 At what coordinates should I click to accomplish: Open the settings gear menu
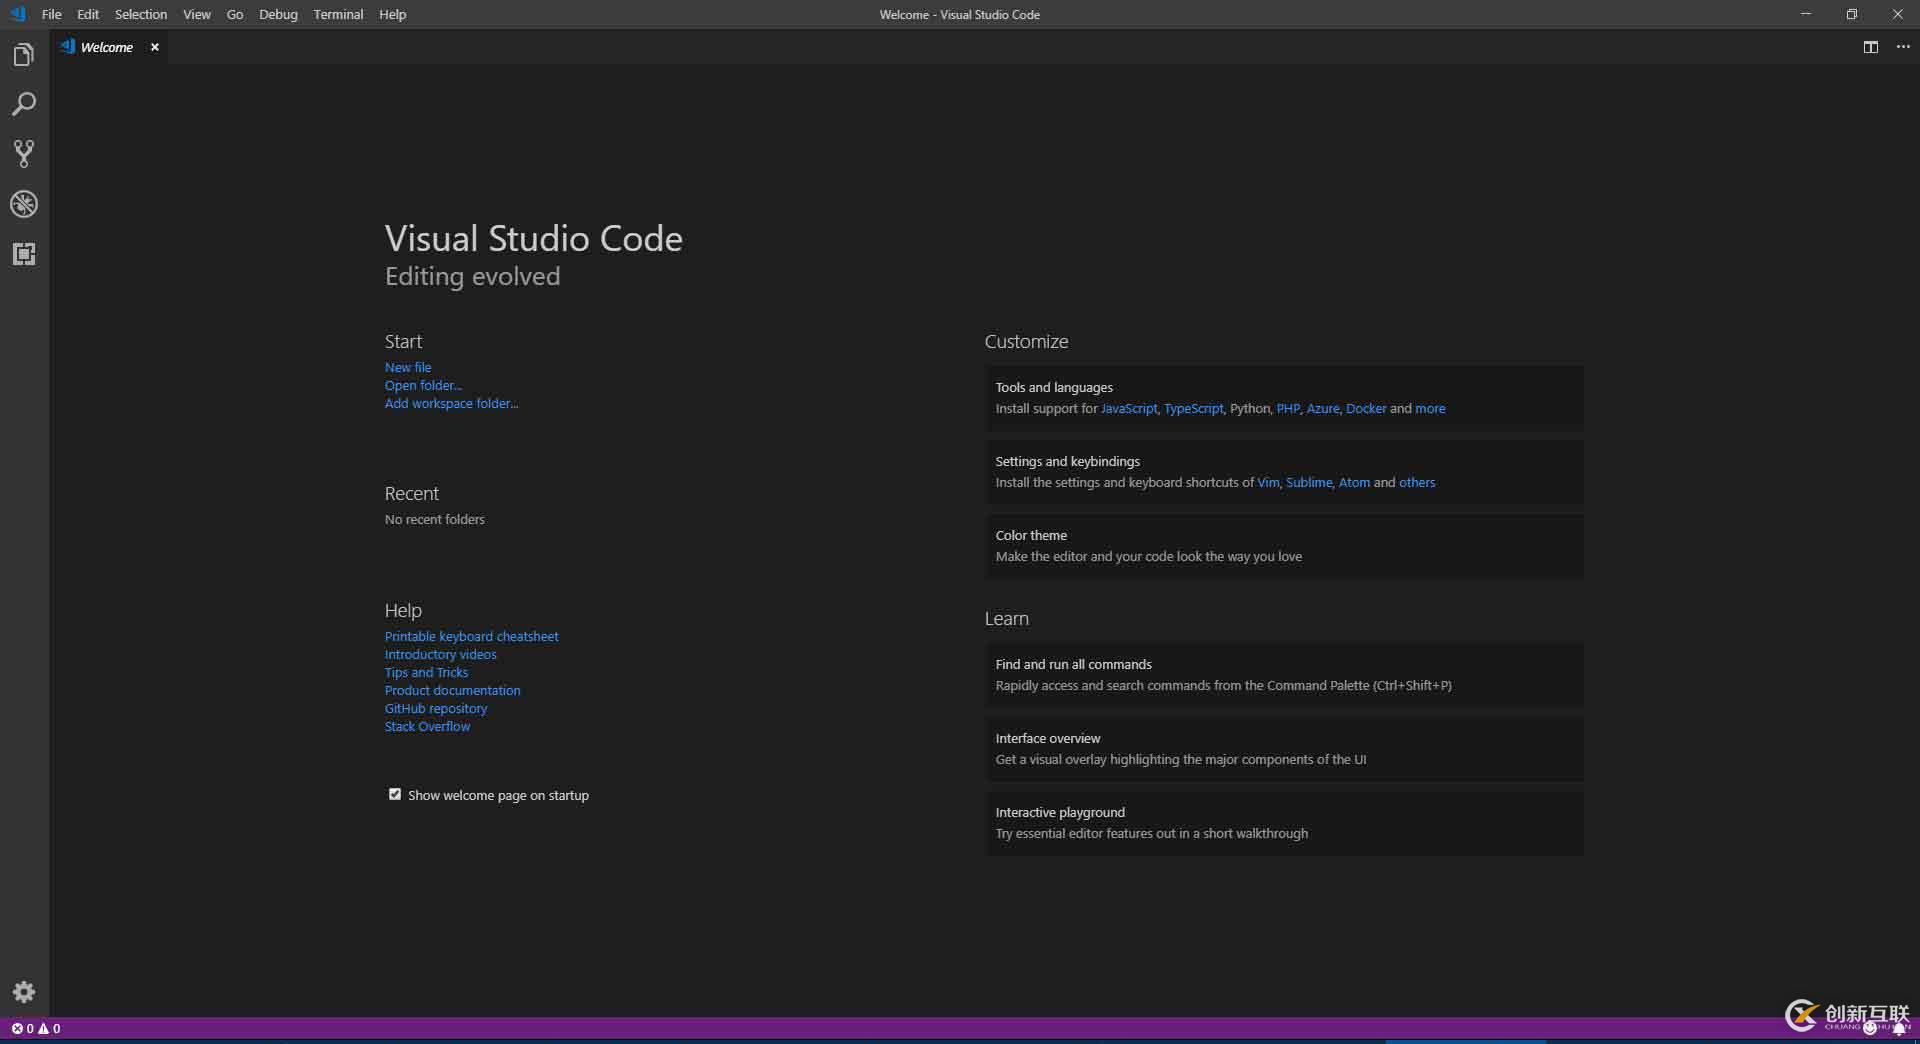click(24, 992)
